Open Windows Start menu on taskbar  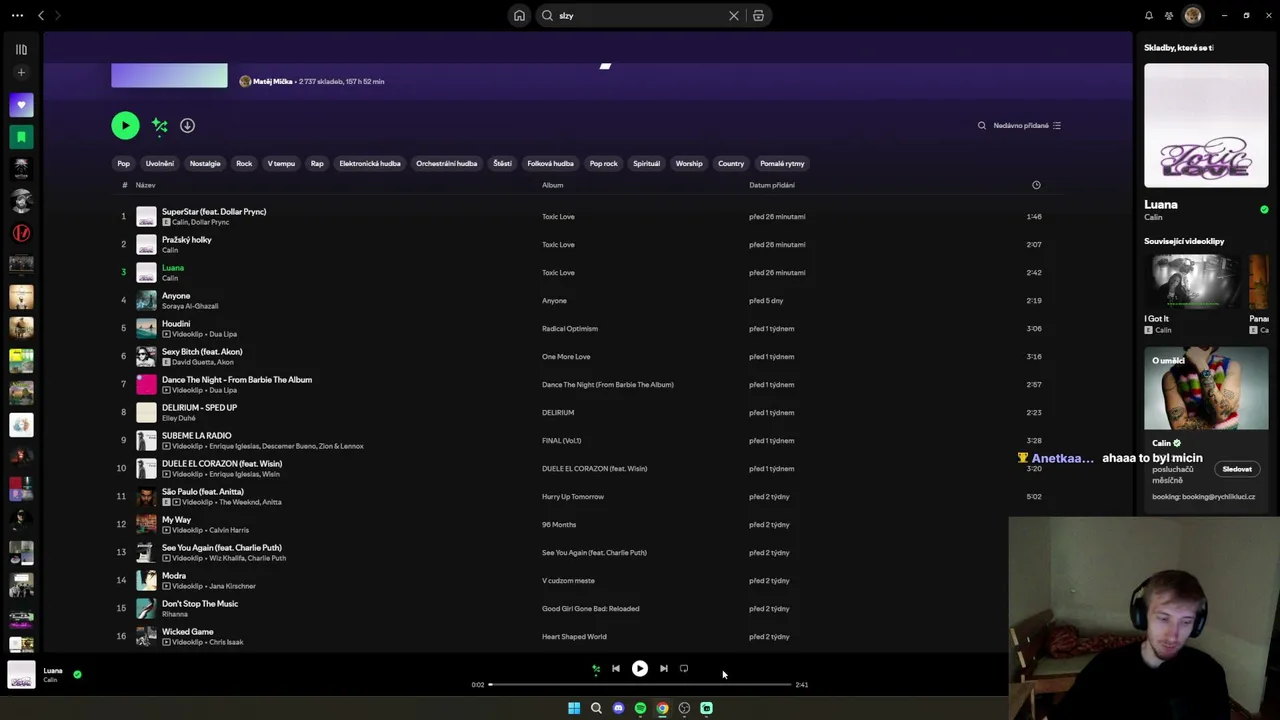pos(574,708)
